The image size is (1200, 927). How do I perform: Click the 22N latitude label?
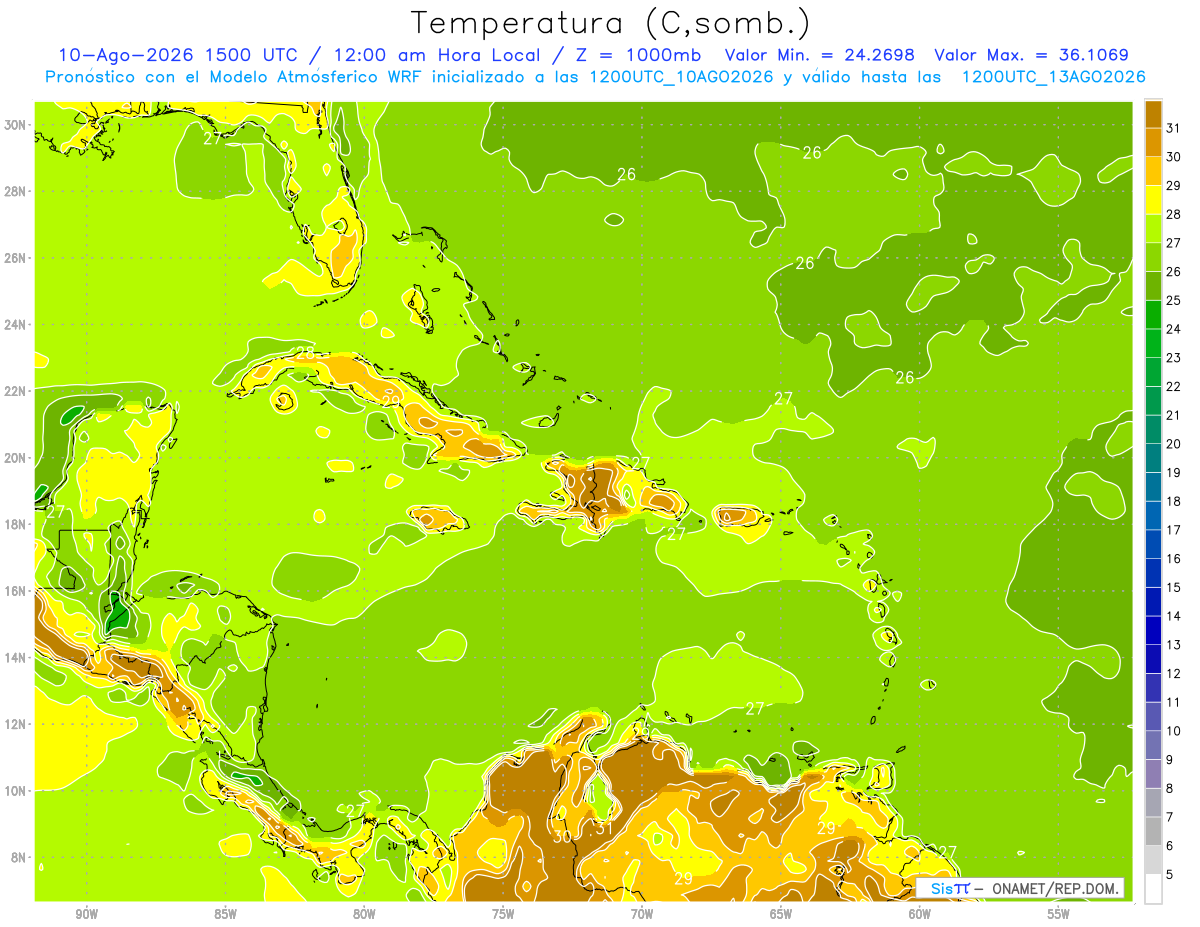(17, 391)
